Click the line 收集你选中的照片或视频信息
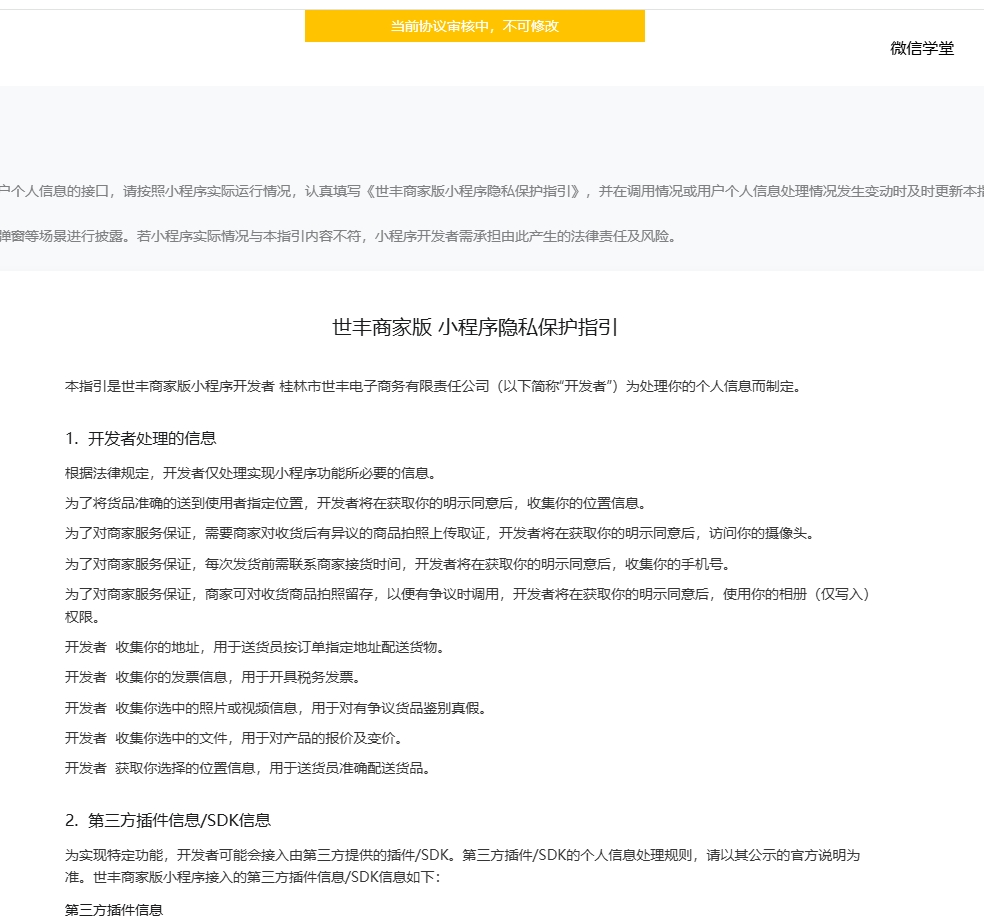984x916 pixels. coord(276,708)
